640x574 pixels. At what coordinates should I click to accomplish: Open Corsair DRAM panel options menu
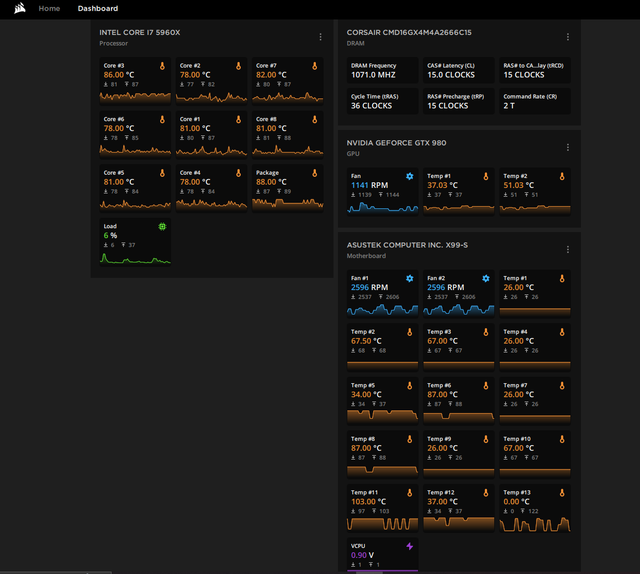[x=568, y=37]
